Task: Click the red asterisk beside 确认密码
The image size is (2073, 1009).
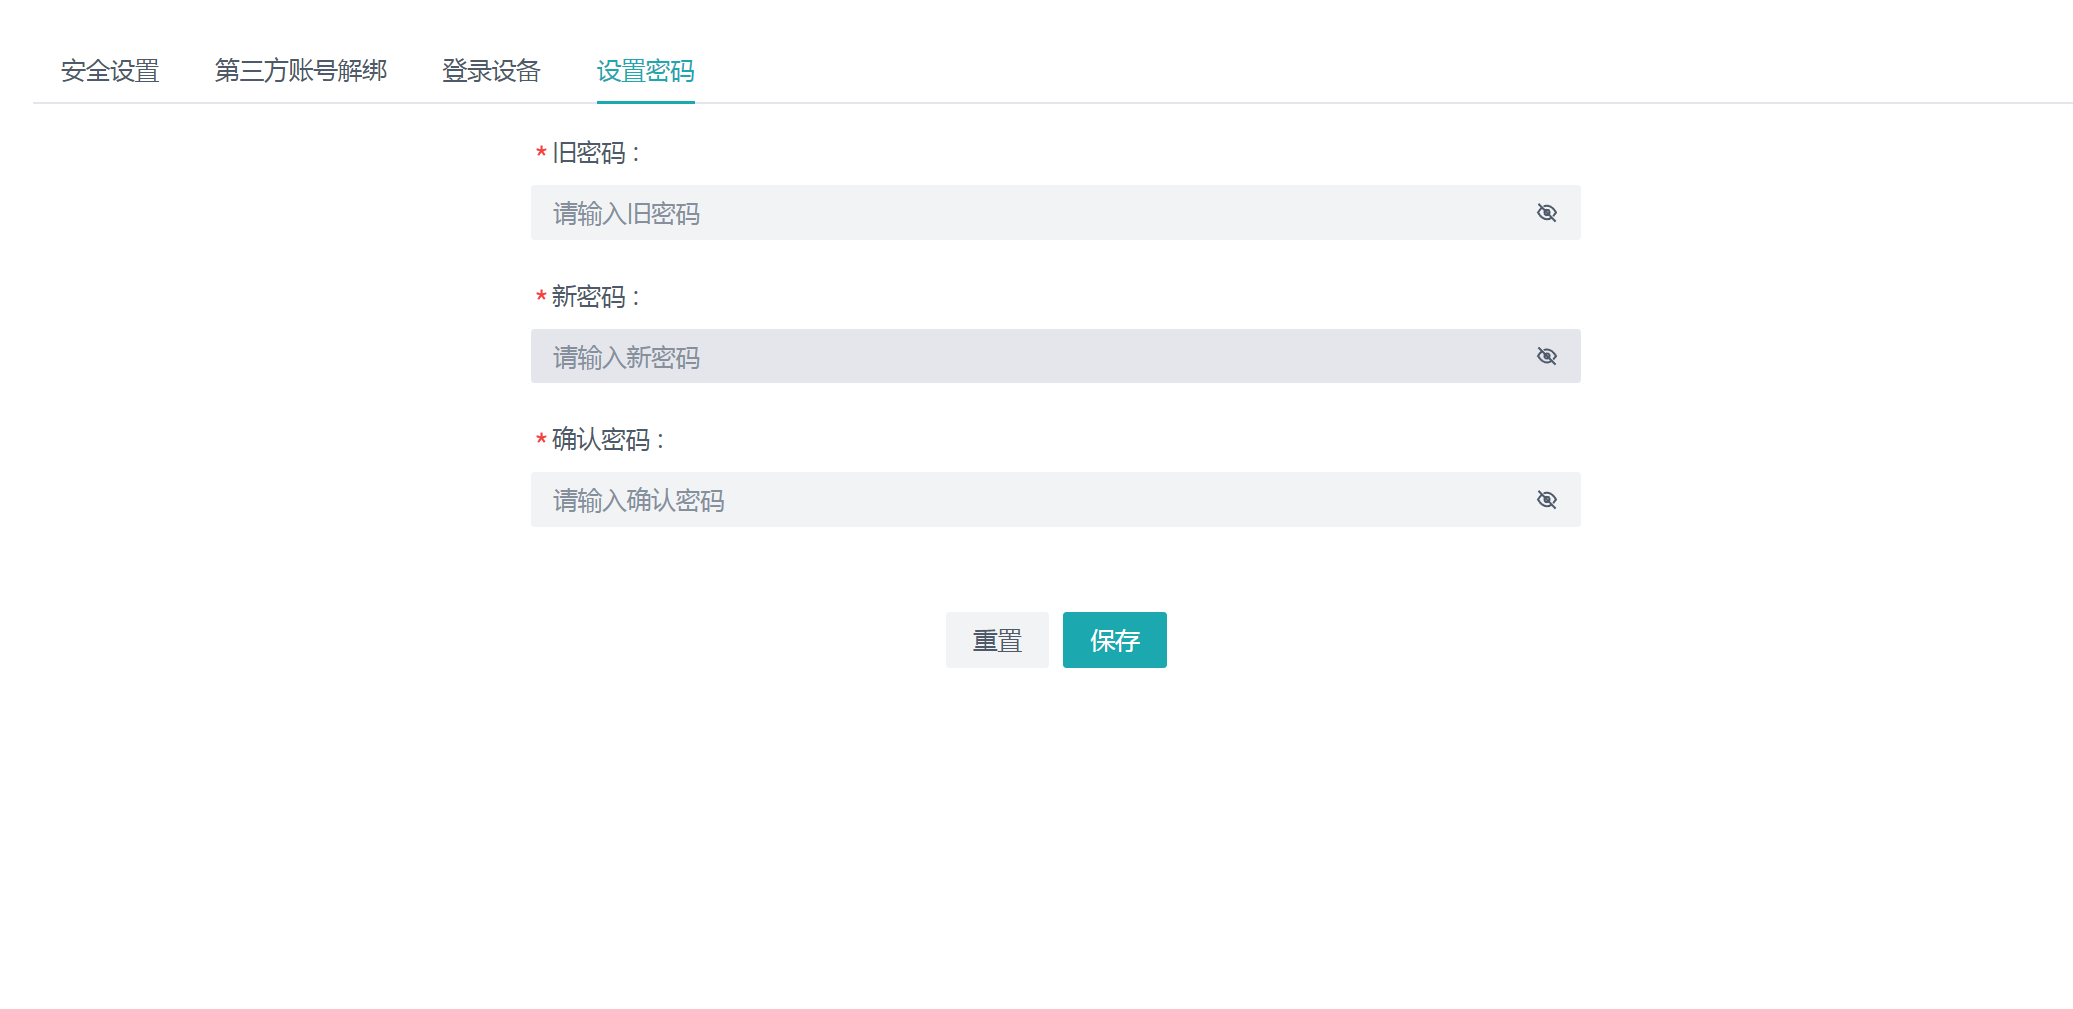Action: point(541,441)
